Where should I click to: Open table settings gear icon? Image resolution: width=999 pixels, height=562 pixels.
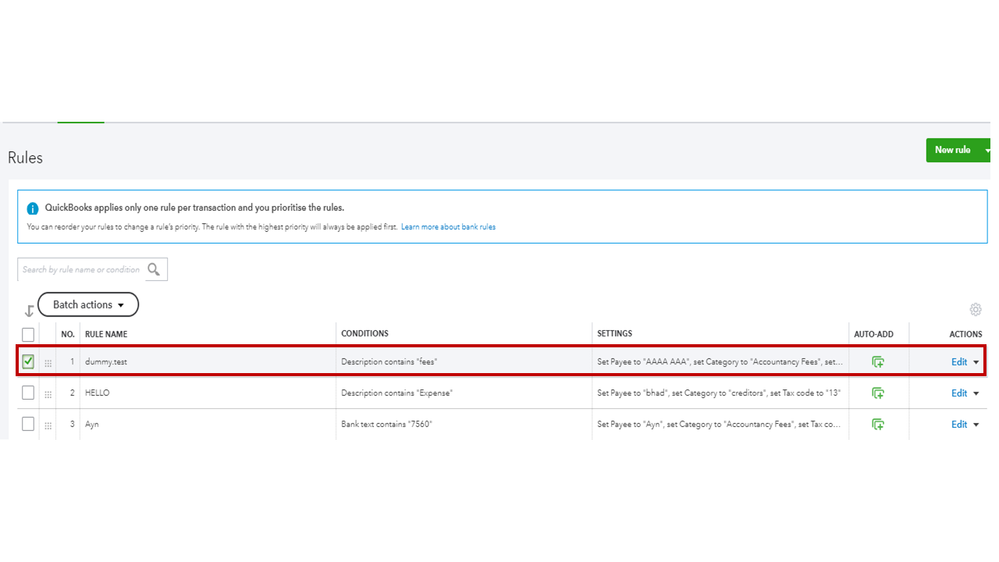975,310
